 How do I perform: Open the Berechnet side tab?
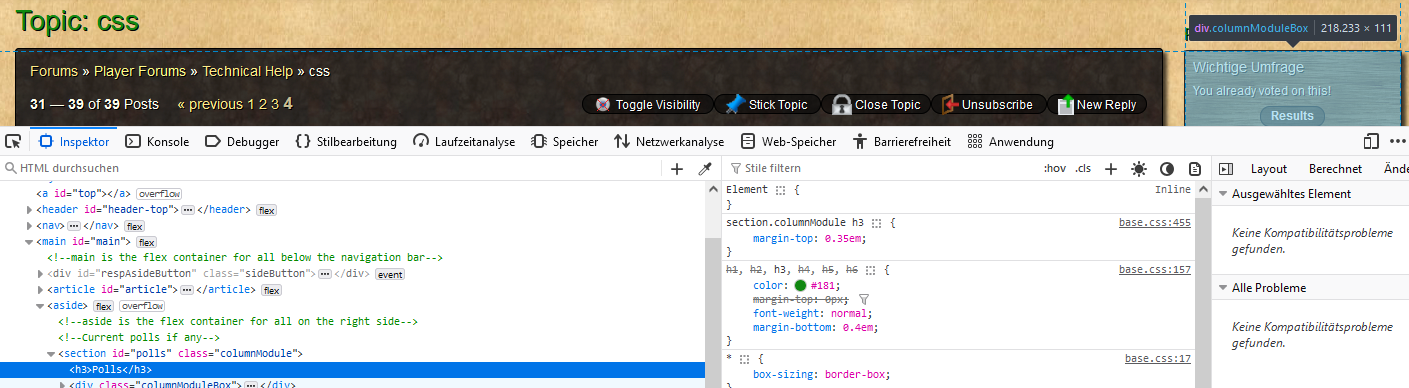1335,168
